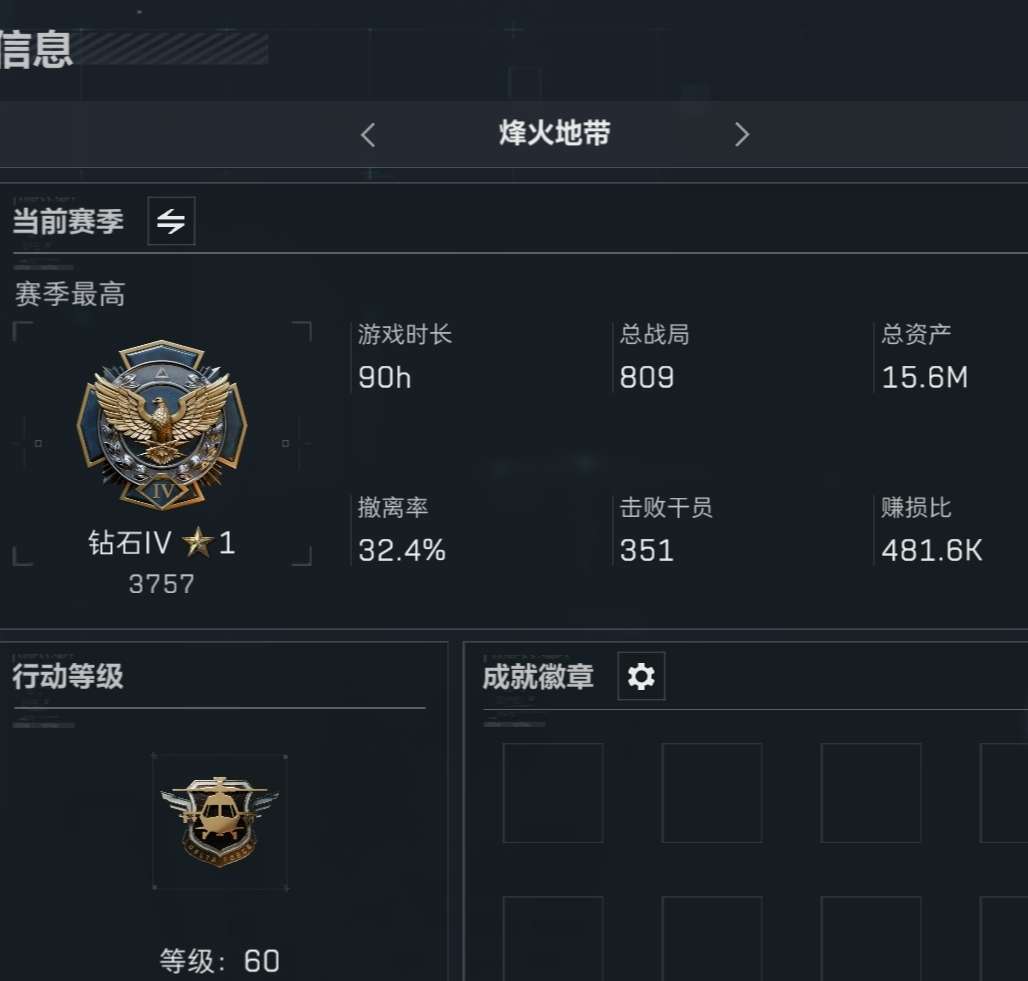Click the 击败干员 351 stat
Image resolution: width=1028 pixels, height=981 pixels.
click(x=666, y=530)
